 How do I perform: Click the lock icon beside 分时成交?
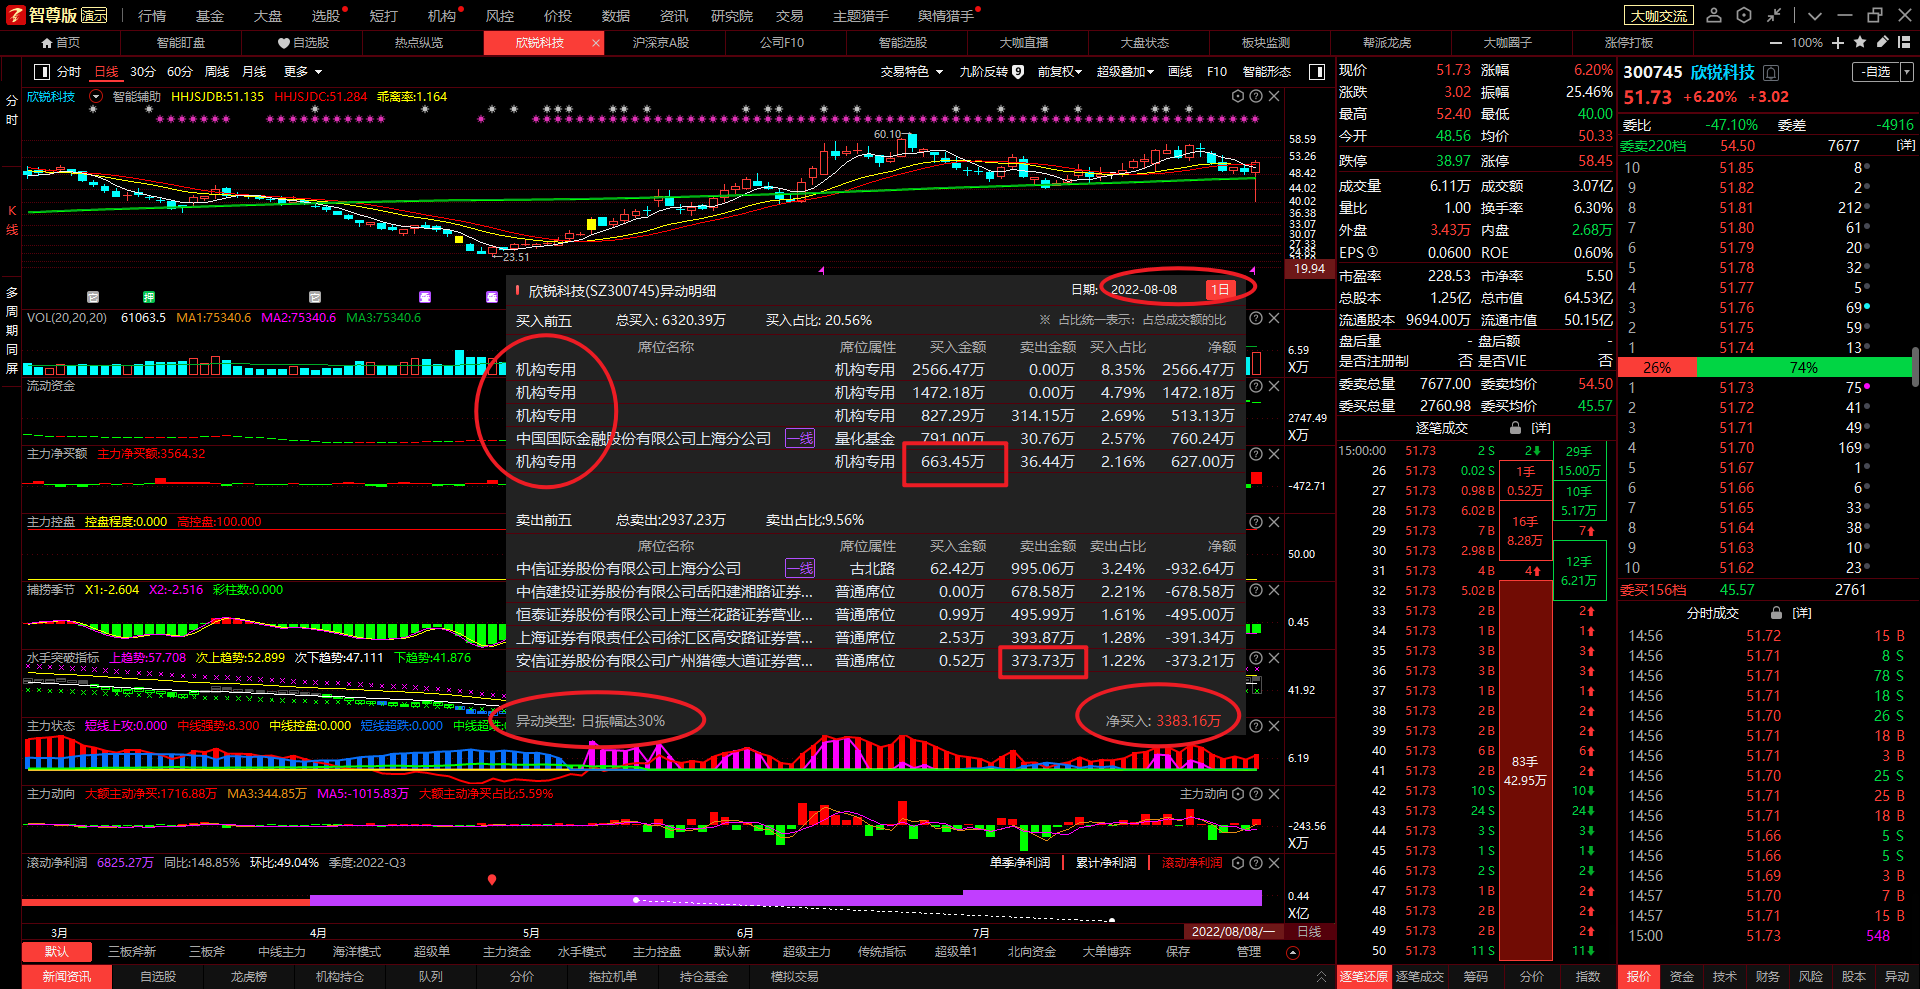1776,613
